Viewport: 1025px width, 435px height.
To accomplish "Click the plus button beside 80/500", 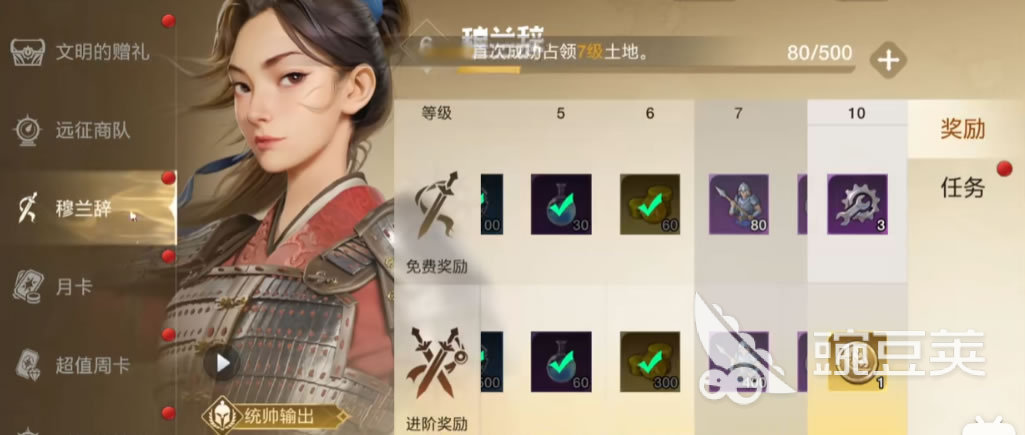I will coord(888,60).
